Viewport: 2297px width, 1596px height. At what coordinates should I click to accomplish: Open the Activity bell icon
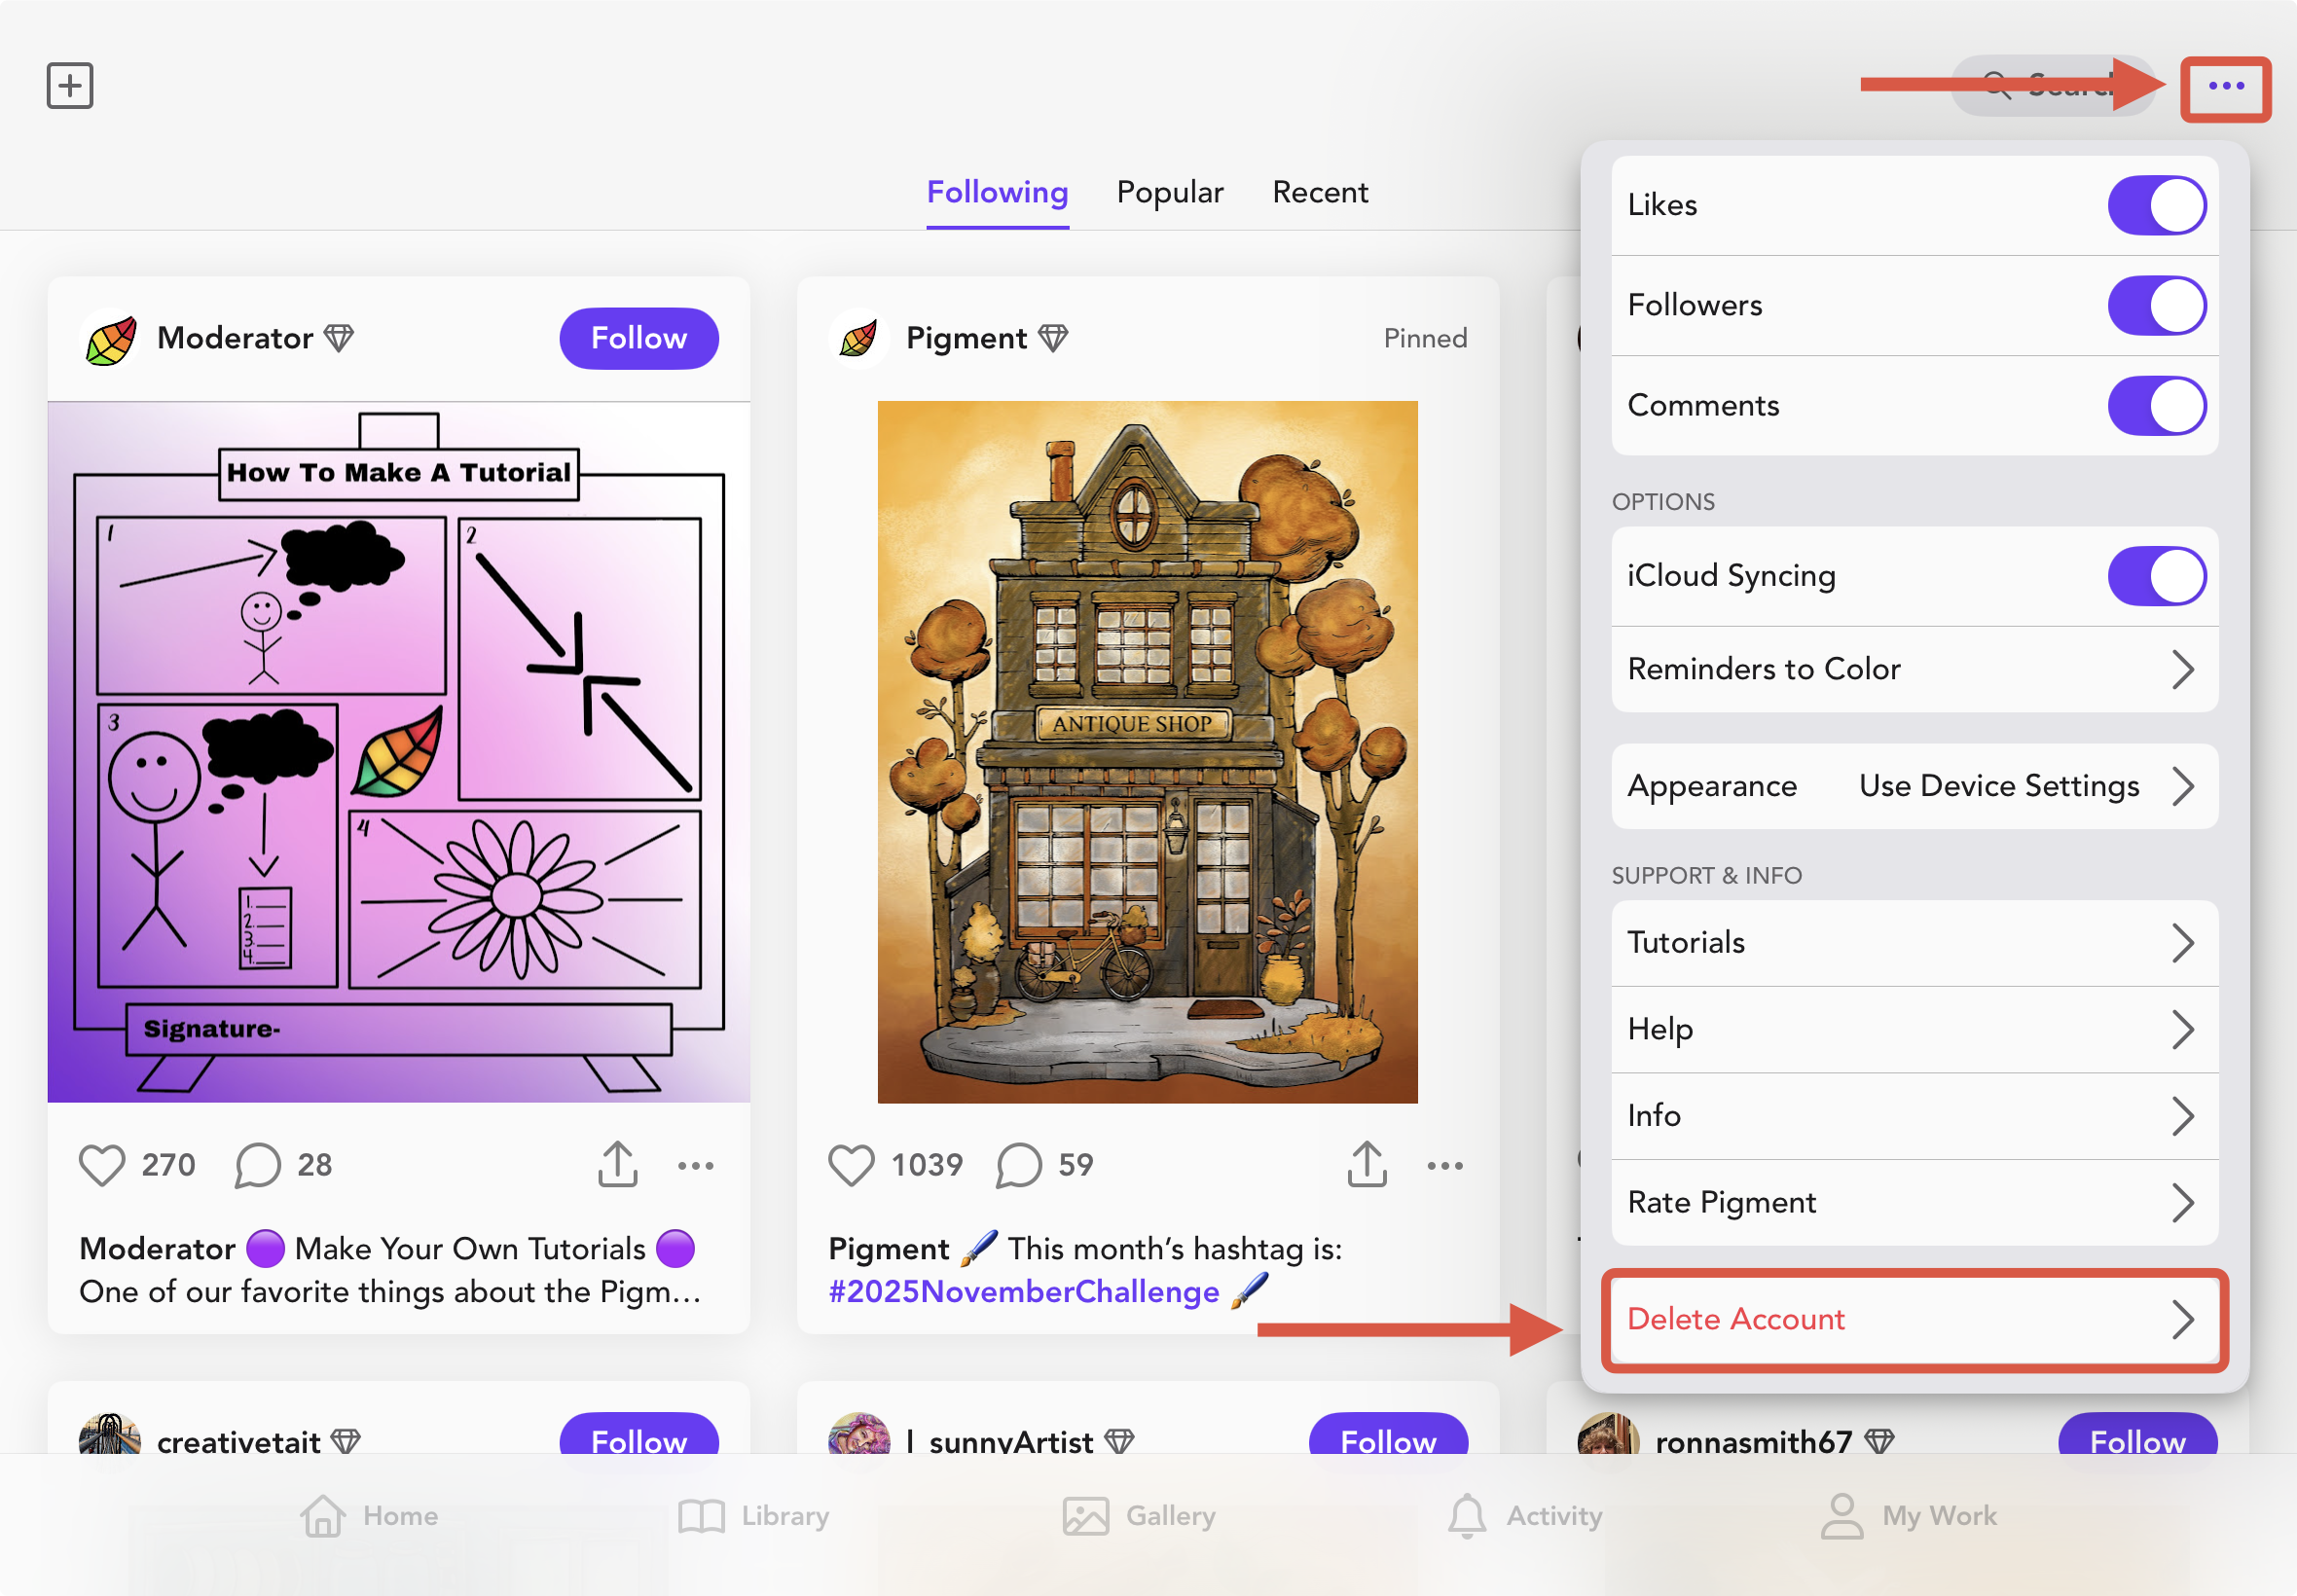(1467, 1516)
